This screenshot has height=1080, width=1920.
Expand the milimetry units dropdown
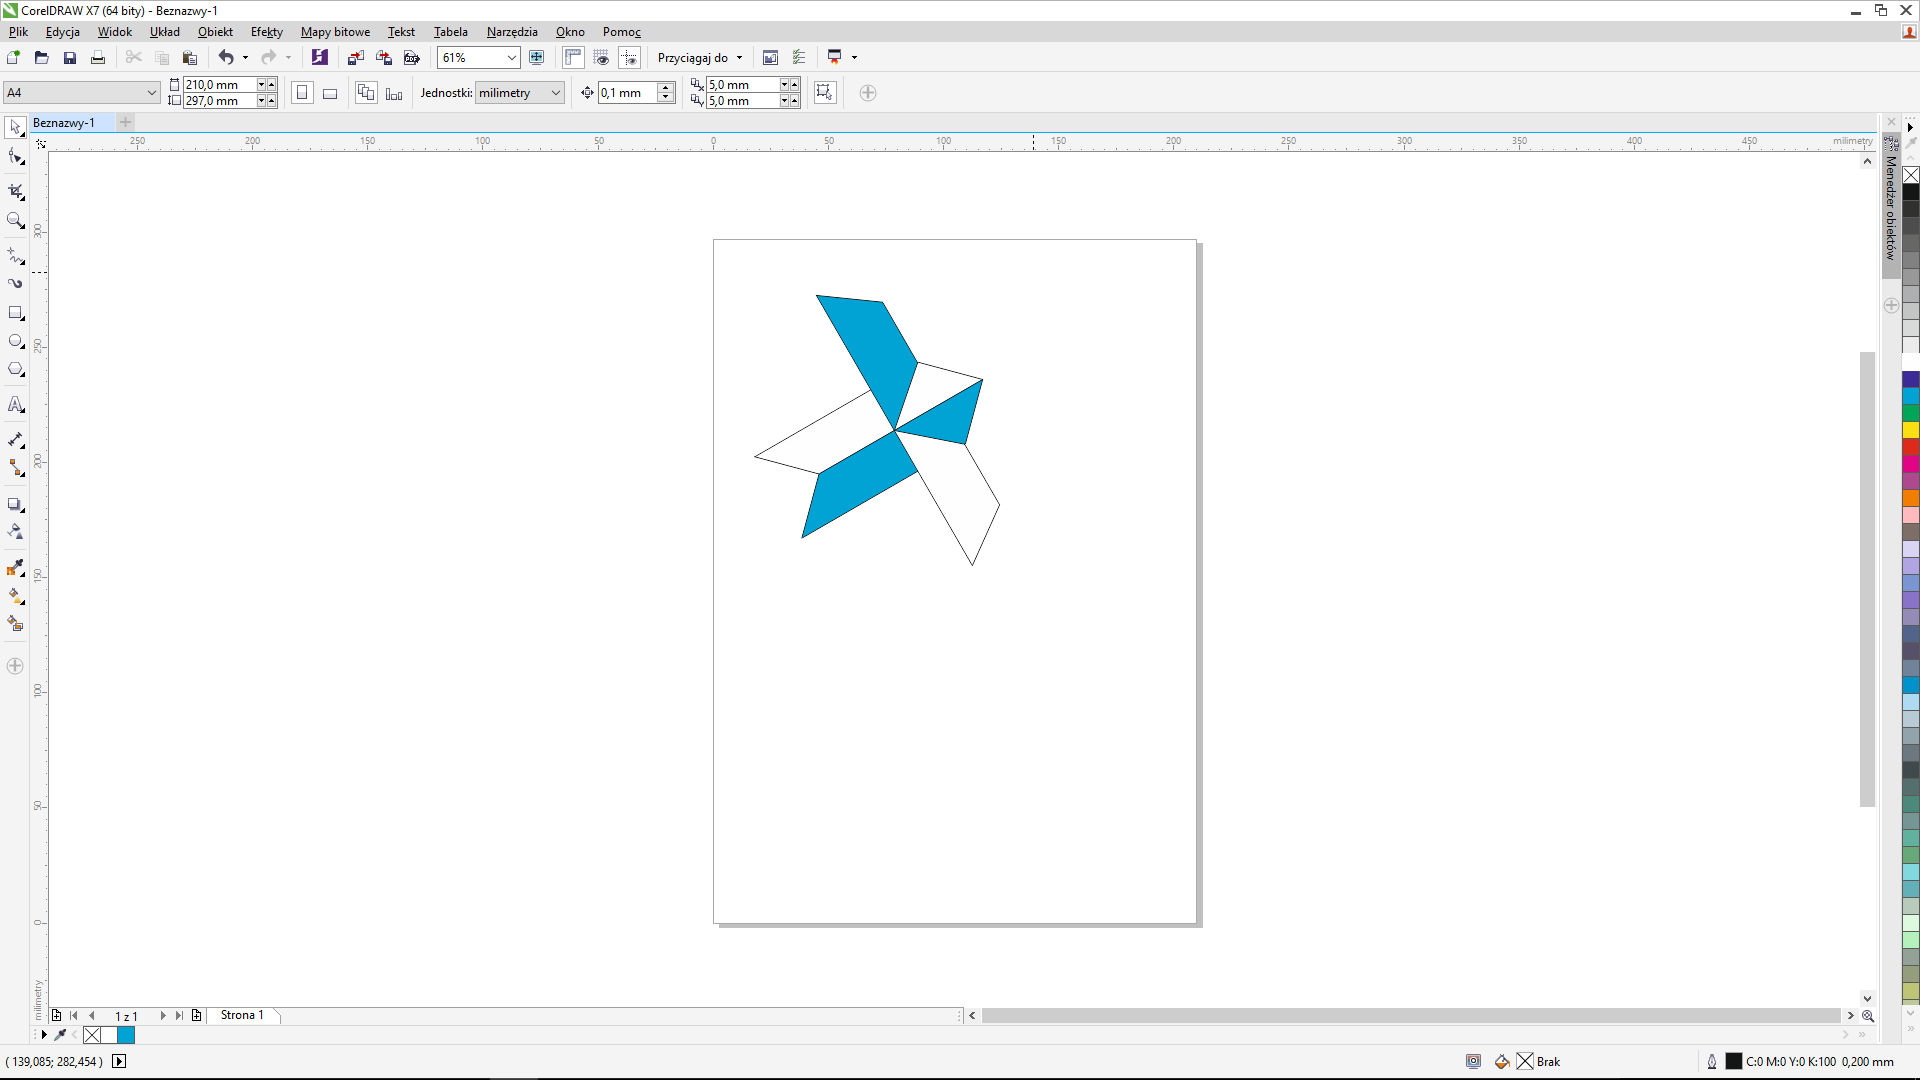tap(555, 93)
